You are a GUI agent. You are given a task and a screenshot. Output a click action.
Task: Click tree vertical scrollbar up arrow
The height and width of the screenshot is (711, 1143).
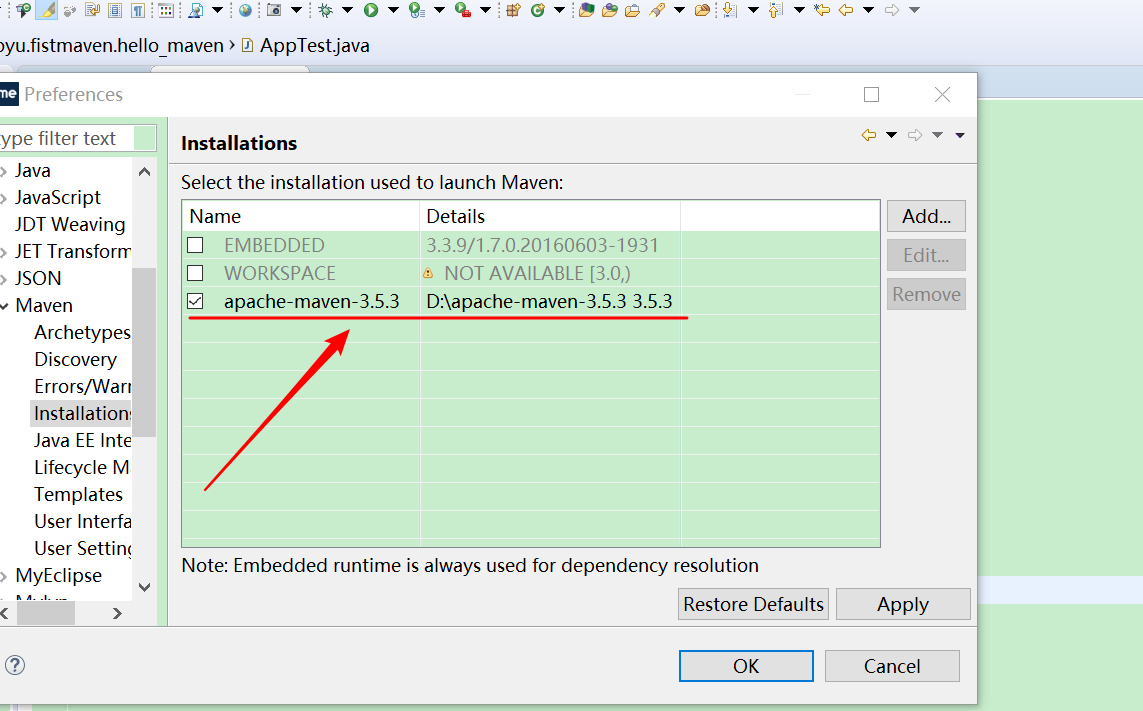coord(144,172)
